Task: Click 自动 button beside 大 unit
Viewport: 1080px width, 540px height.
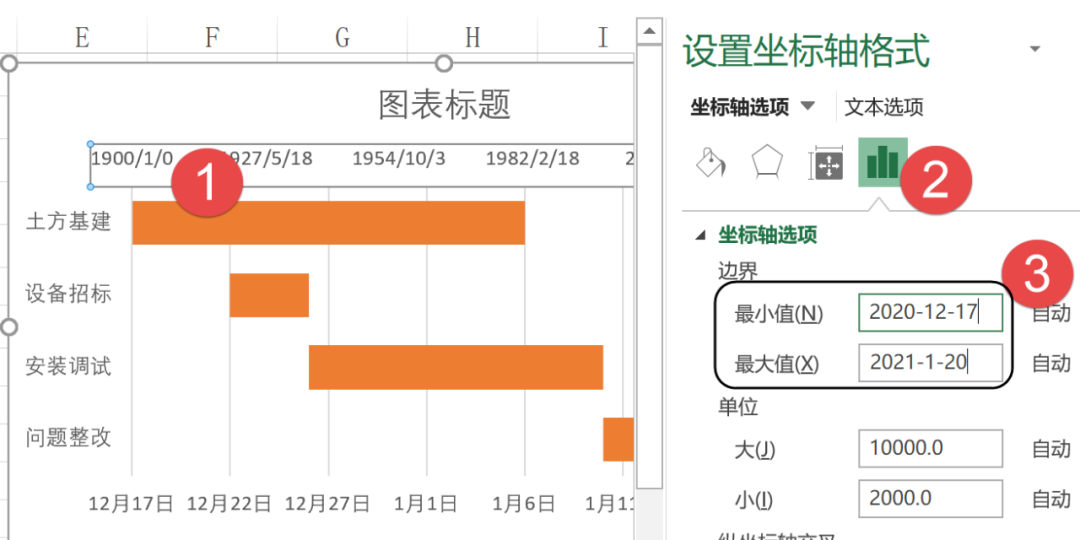Action: click(x=1052, y=449)
